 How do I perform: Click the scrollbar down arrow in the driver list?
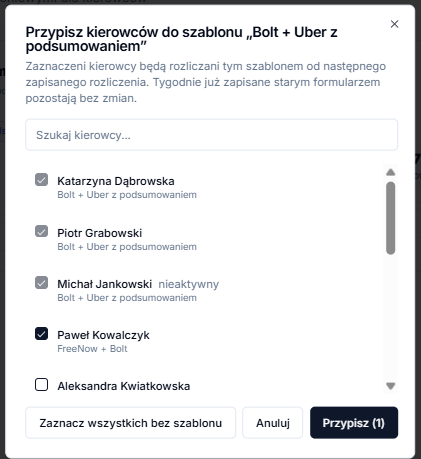click(391, 386)
